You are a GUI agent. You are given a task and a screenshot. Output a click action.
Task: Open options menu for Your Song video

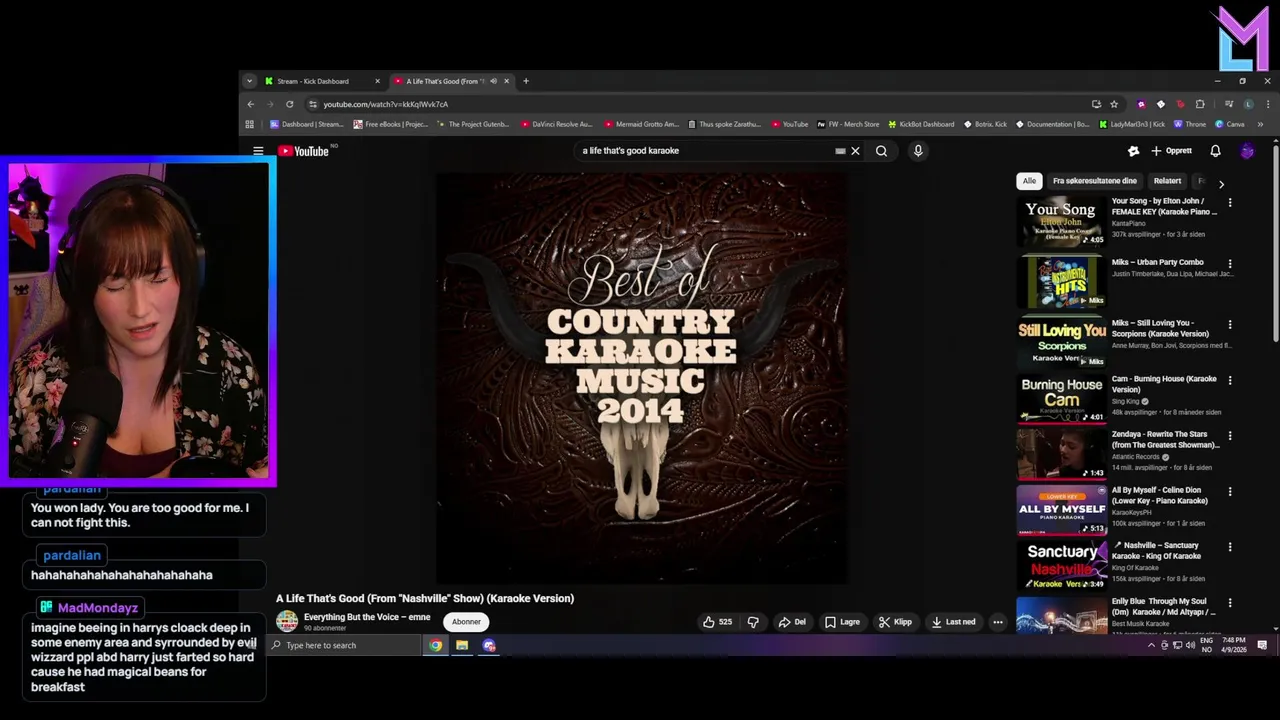(1230, 203)
